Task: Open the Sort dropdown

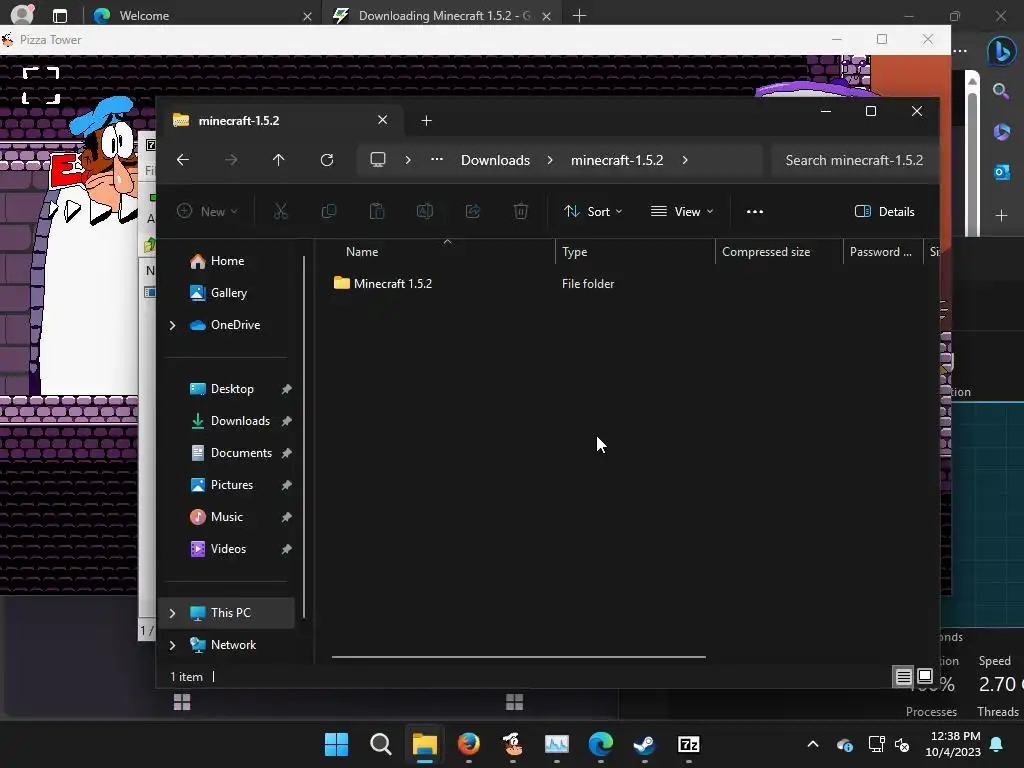Action: 593,212
